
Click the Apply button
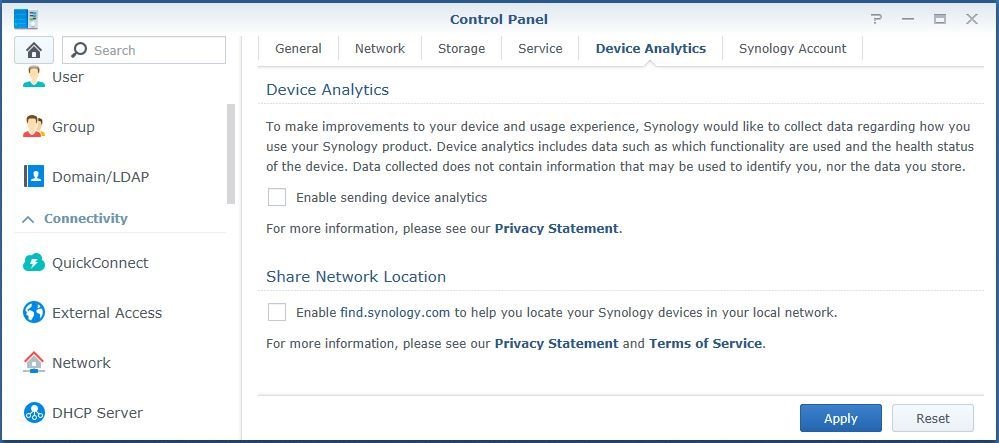(x=840, y=418)
